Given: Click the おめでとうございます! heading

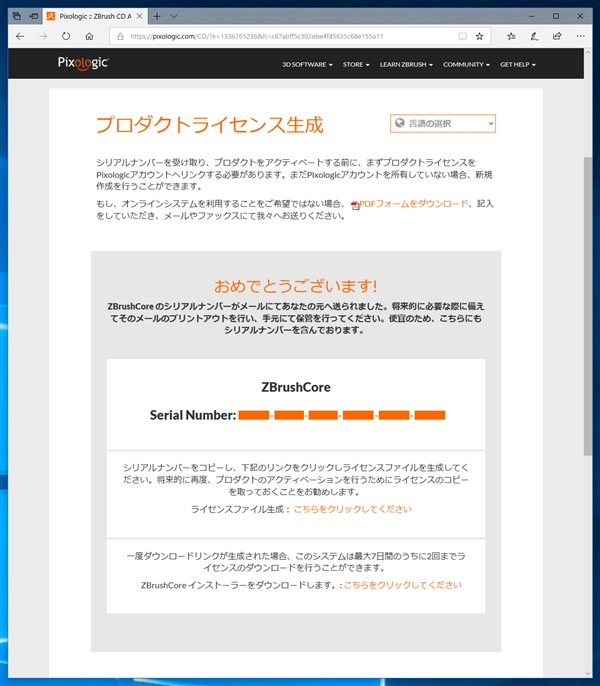Looking at the screenshot, I should pos(296,286).
